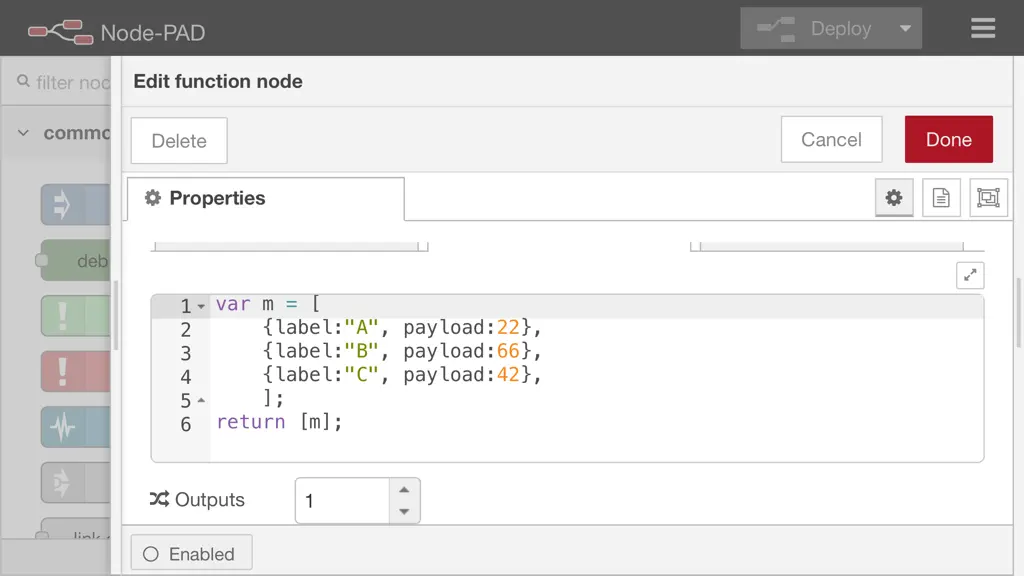The image size is (1024, 576).
Task: Delete the function node
Action: click(x=179, y=140)
